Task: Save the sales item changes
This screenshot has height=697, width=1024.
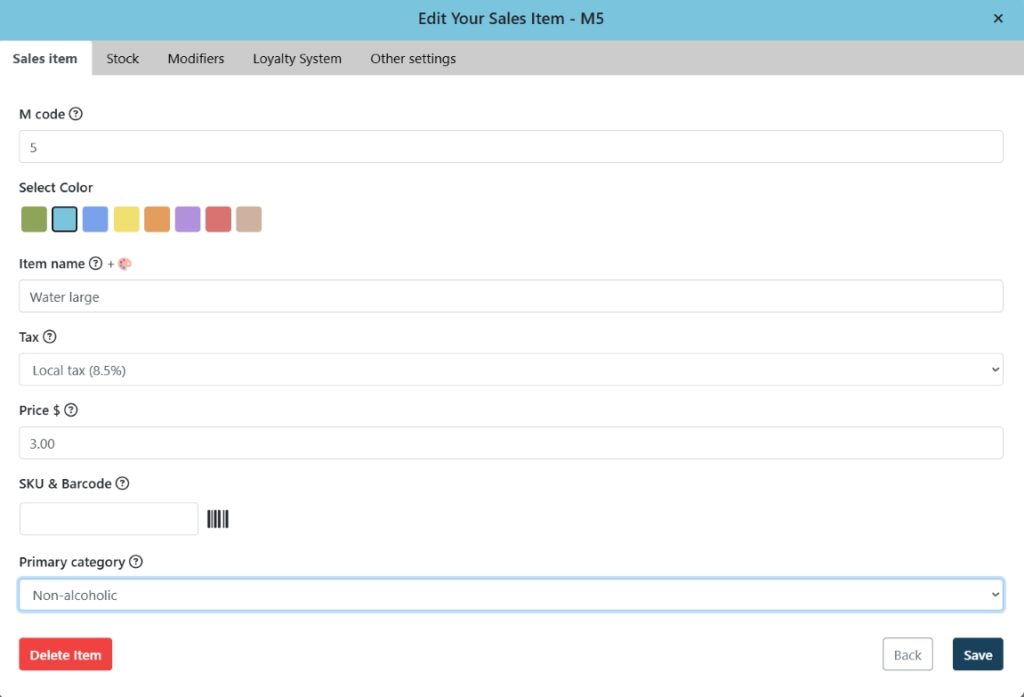Action: tap(977, 655)
